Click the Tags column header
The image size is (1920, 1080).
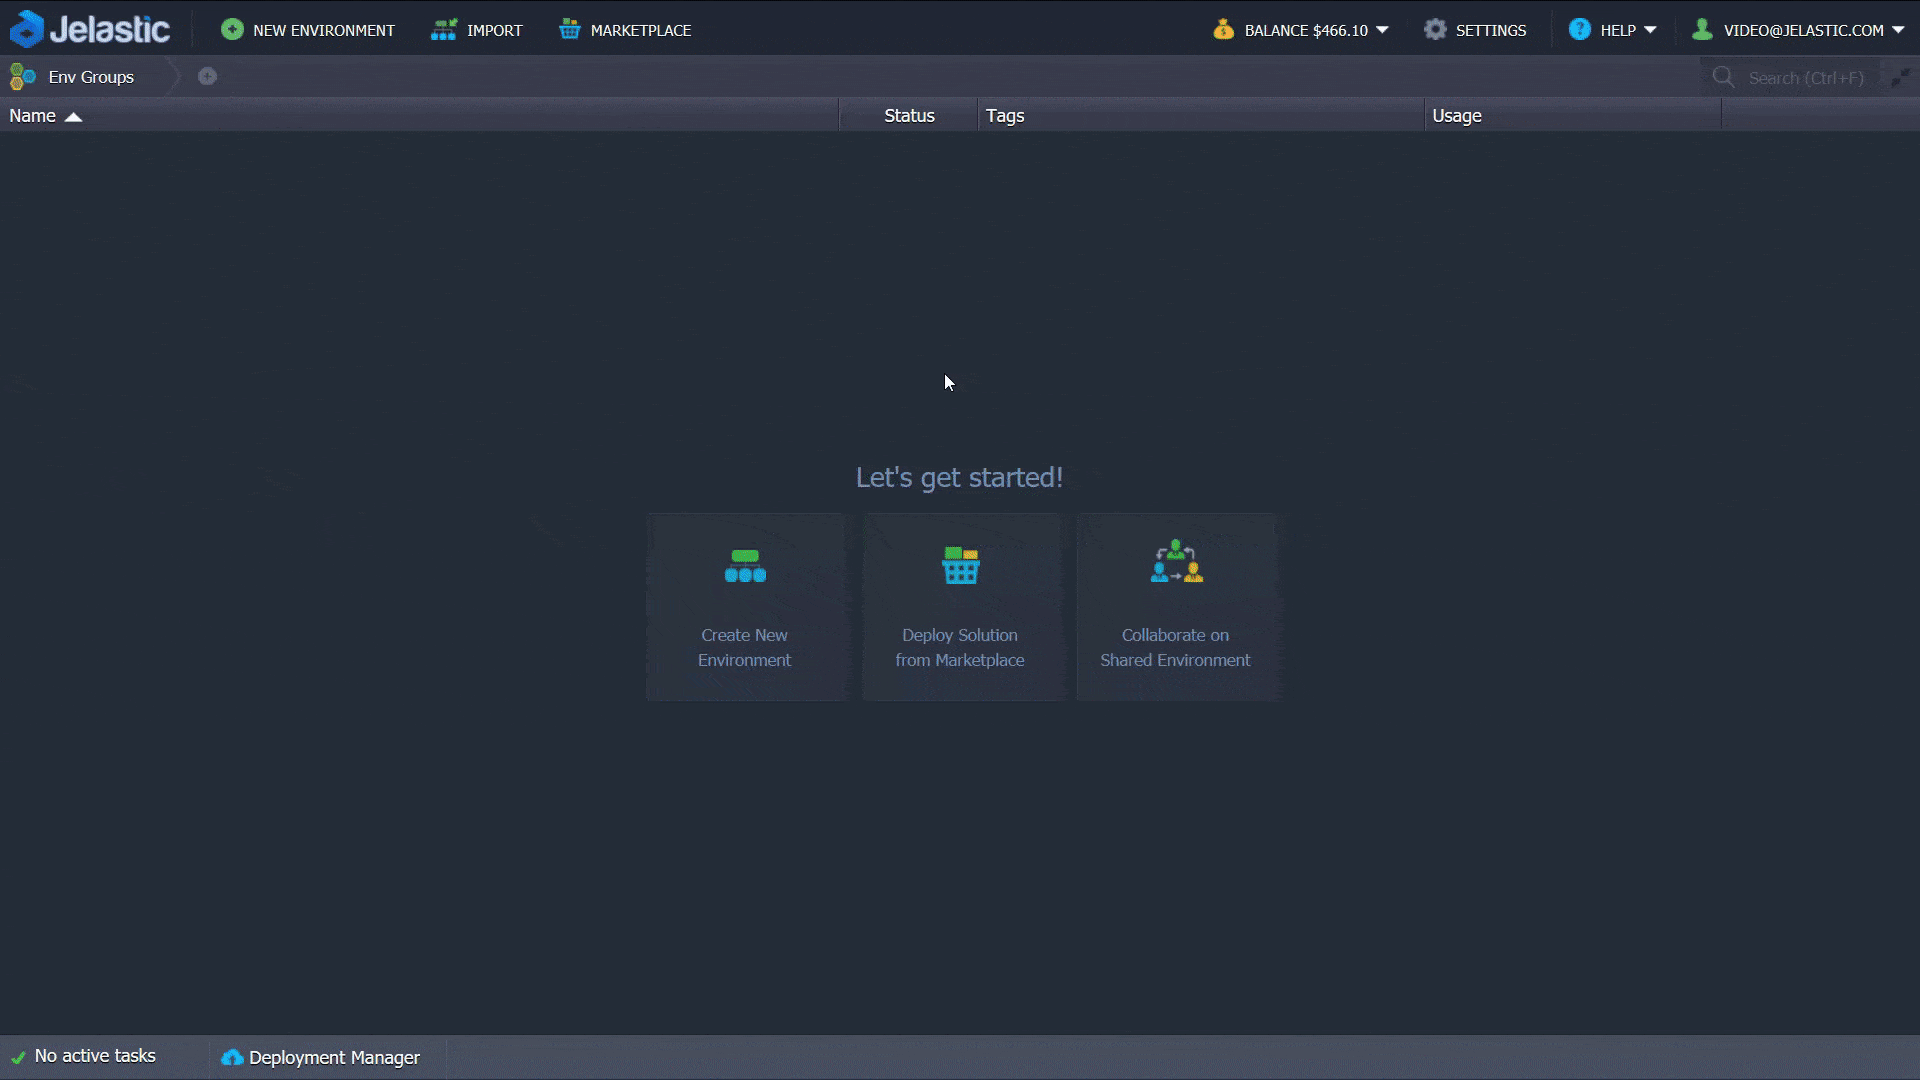[x=1005, y=116]
